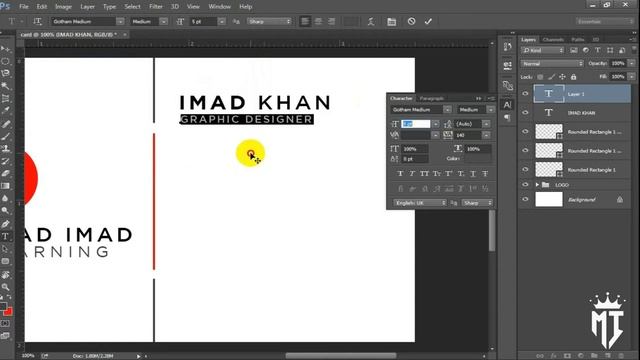Click tracking value field in Character panel

click(x=468, y=135)
